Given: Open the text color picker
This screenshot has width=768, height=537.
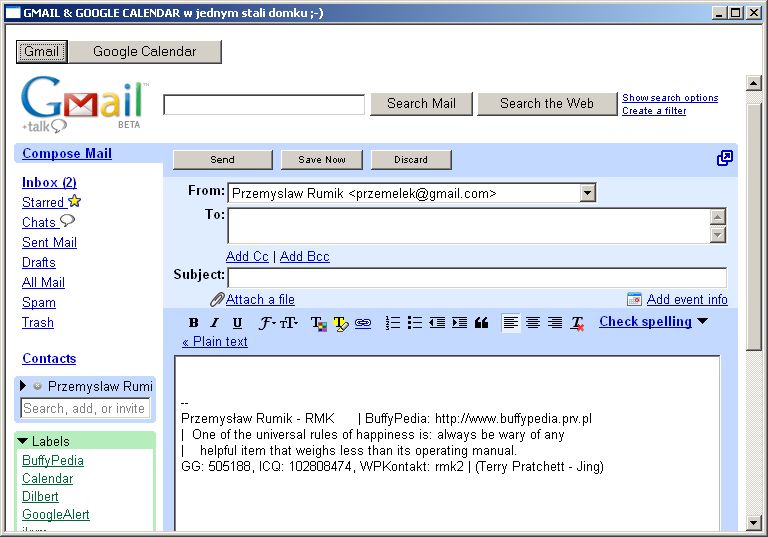Looking at the screenshot, I should pyautogui.click(x=319, y=323).
